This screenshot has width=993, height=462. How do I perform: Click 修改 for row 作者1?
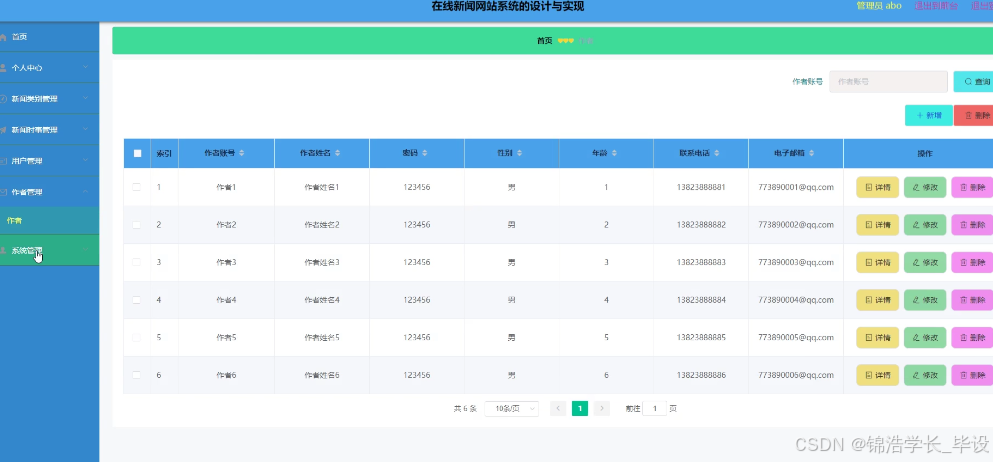click(925, 187)
